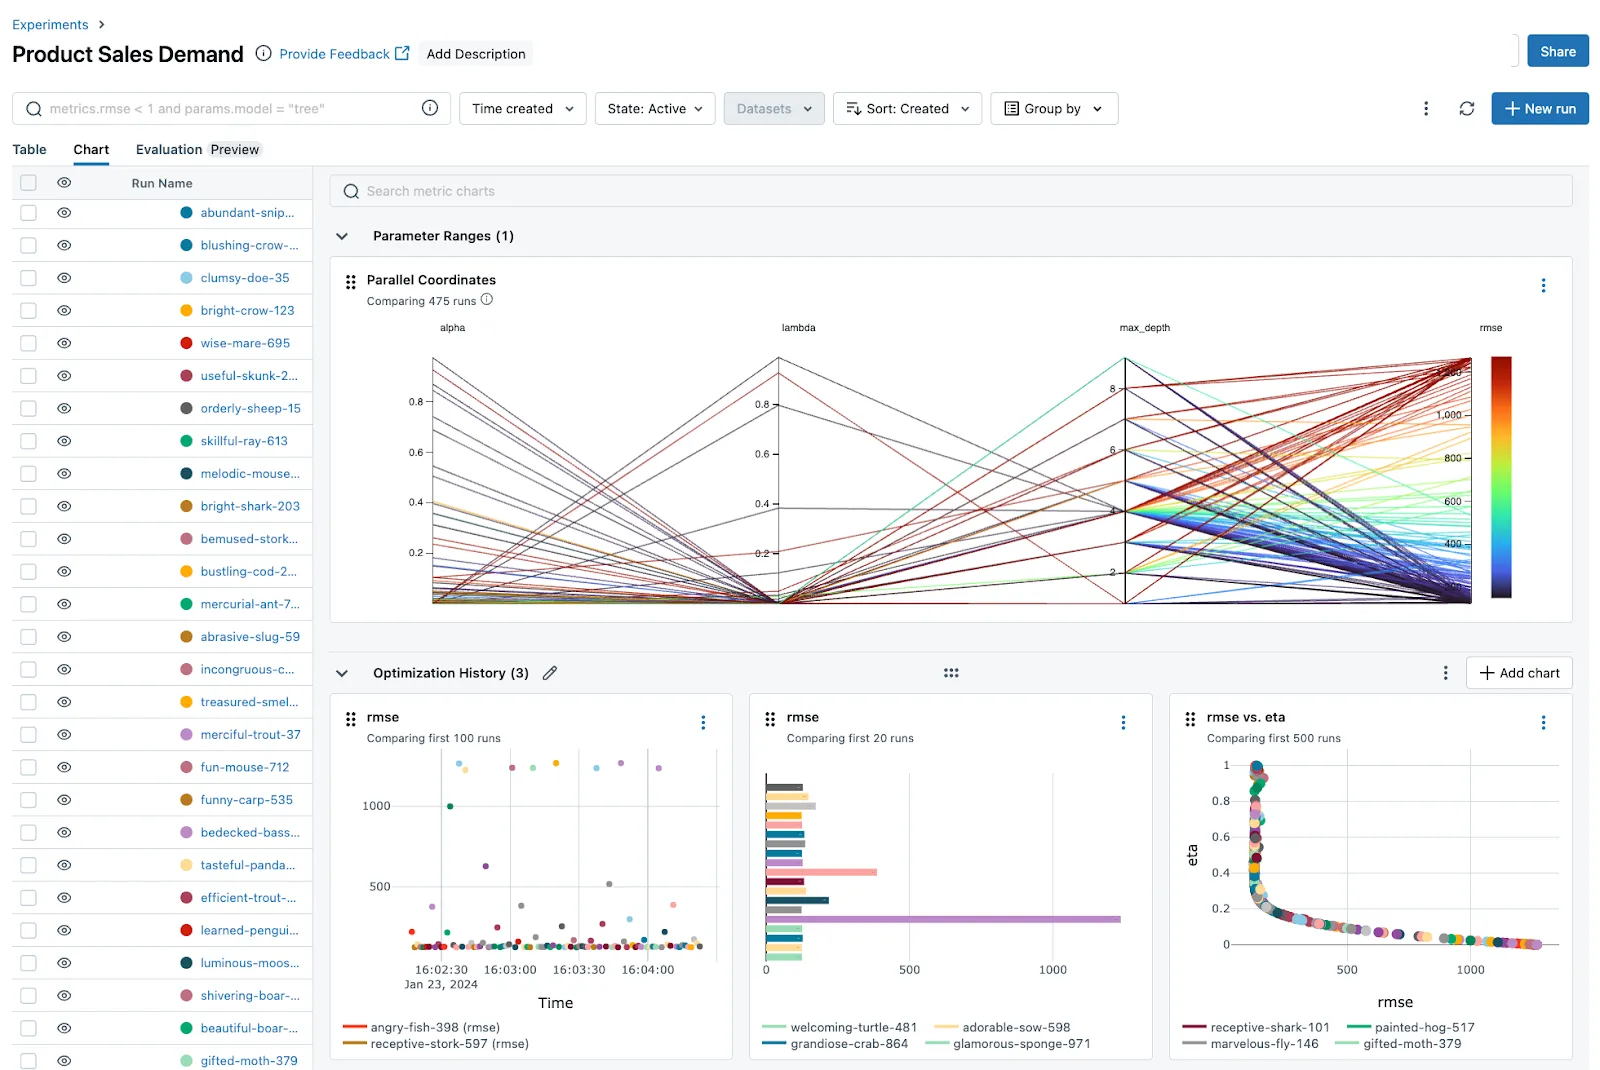Refresh the runs list

(x=1466, y=108)
